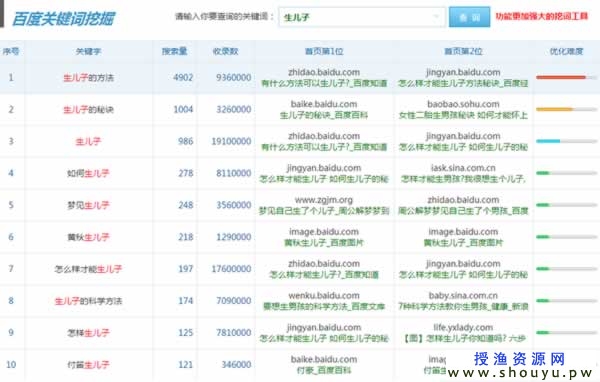This screenshot has height=382, width=600.
Task: Click the 关键字 column header
Action: coord(88,51)
